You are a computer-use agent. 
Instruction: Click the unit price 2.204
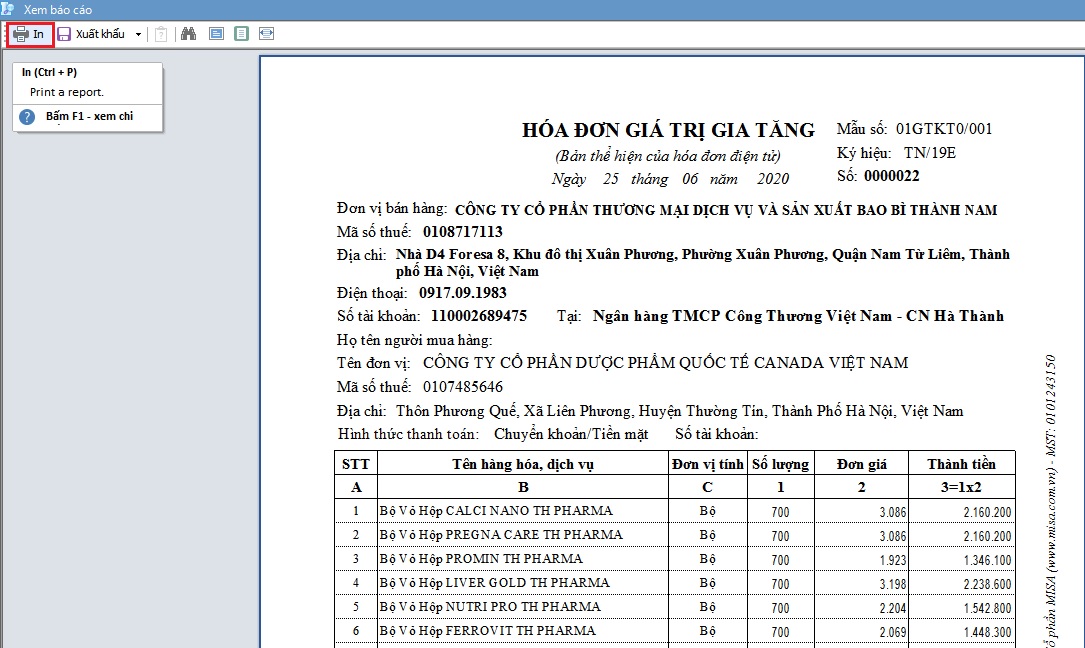click(x=893, y=609)
